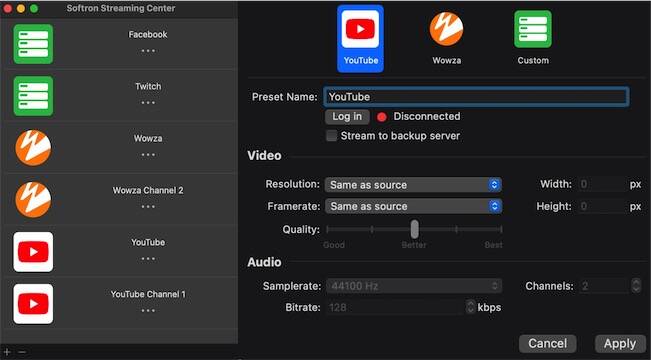Select the 'Facebook' preset name text
This screenshot has width=651, height=360.
pos(148,34)
